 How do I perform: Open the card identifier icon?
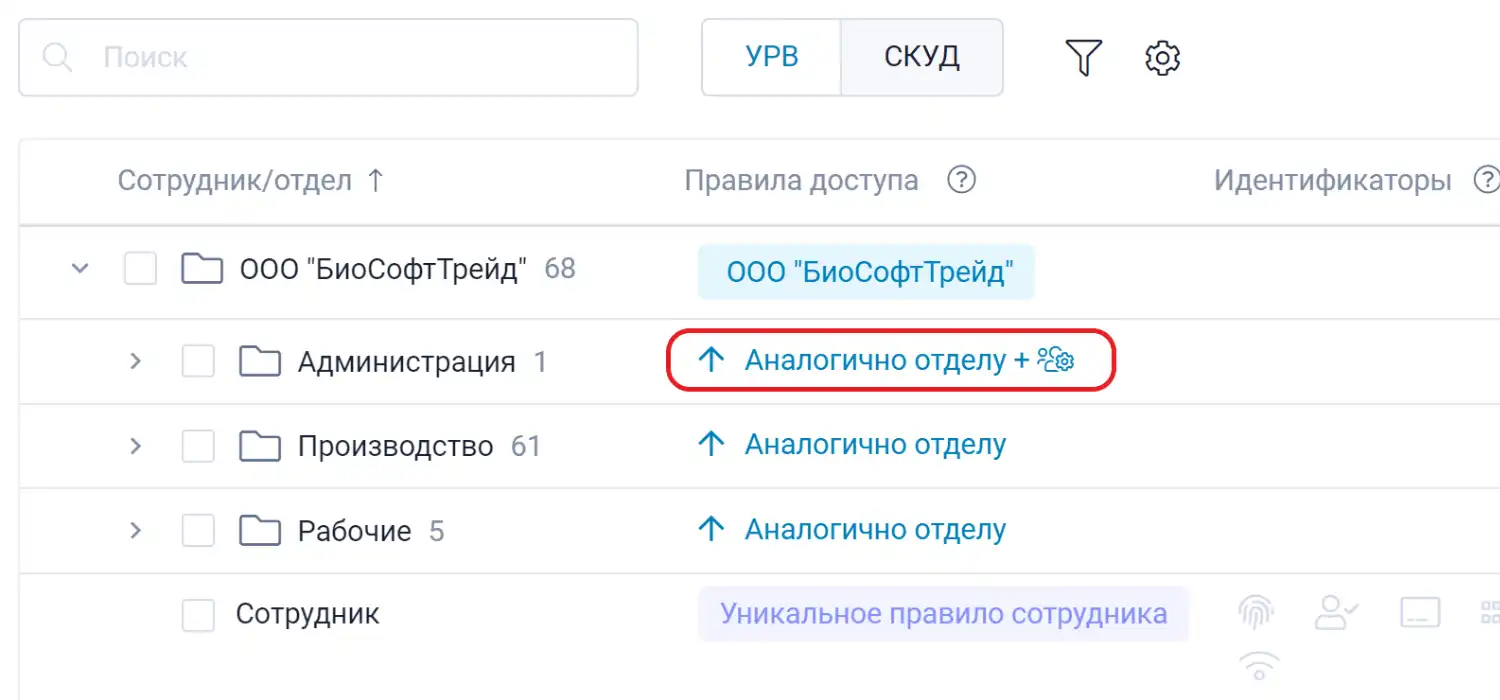tap(1418, 613)
